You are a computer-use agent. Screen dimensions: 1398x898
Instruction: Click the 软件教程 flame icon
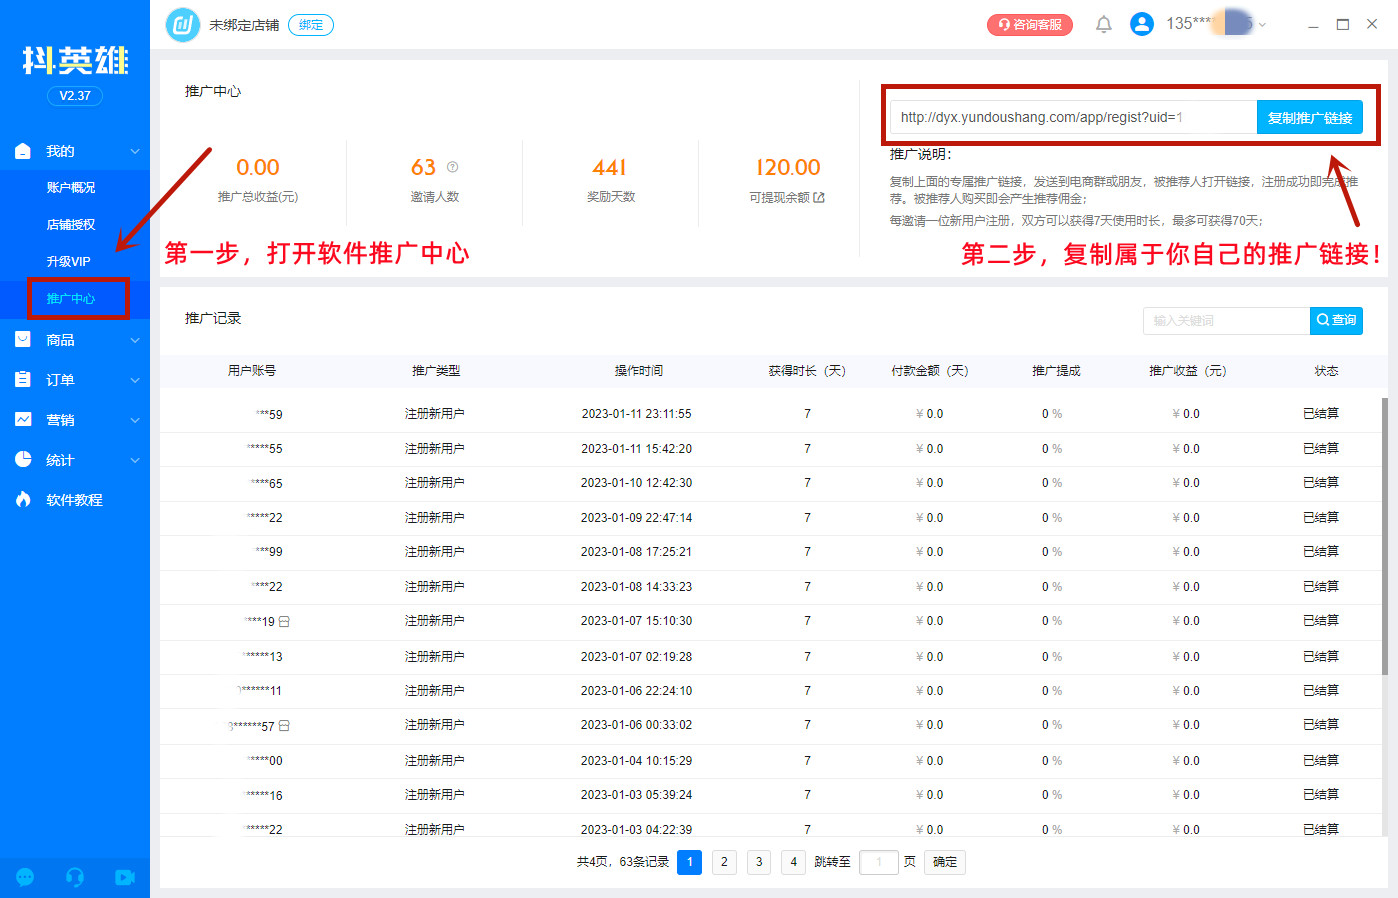point(23,499)
